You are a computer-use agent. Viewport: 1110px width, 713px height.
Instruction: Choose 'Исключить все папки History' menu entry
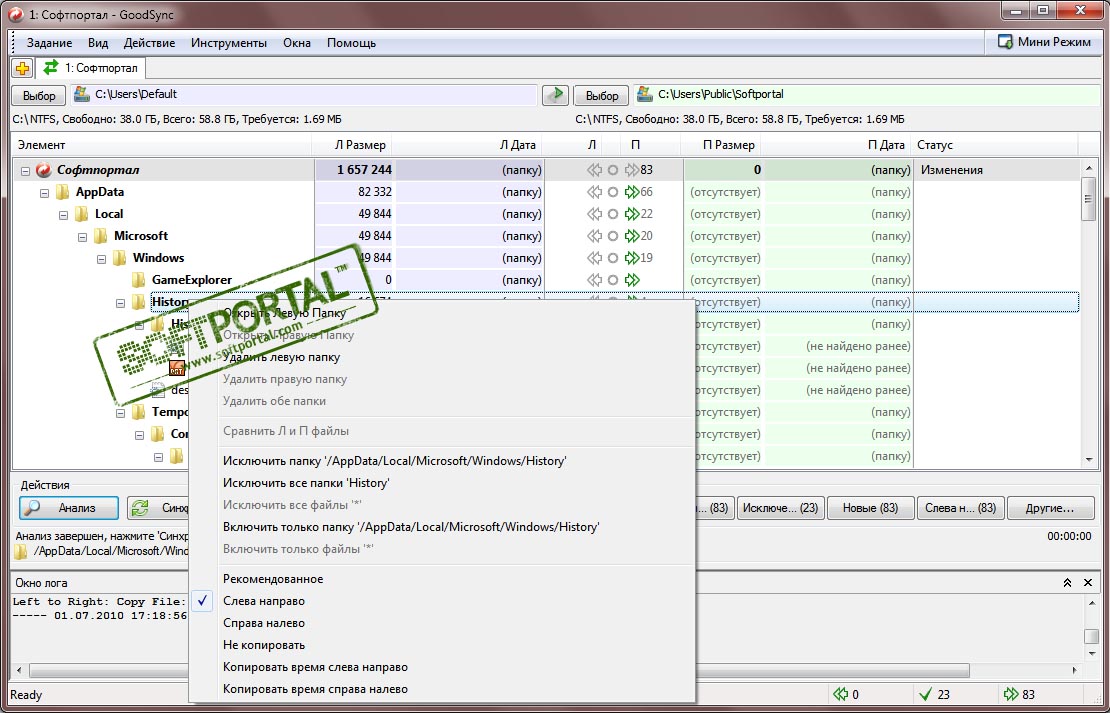point(442,483)
